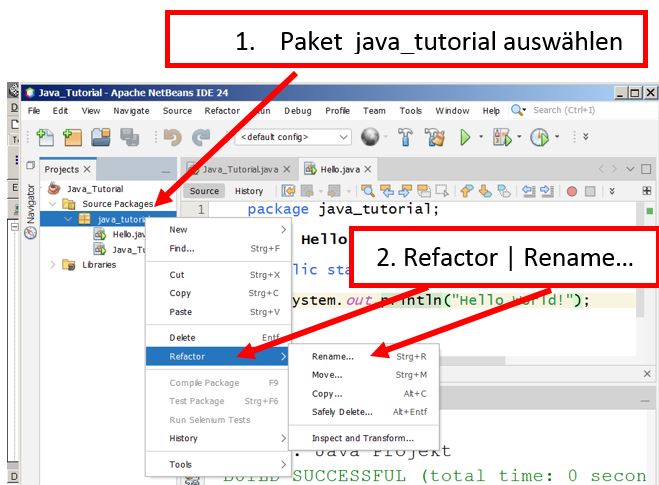Click the Shift Line Left icon

[x=528, y=191]
